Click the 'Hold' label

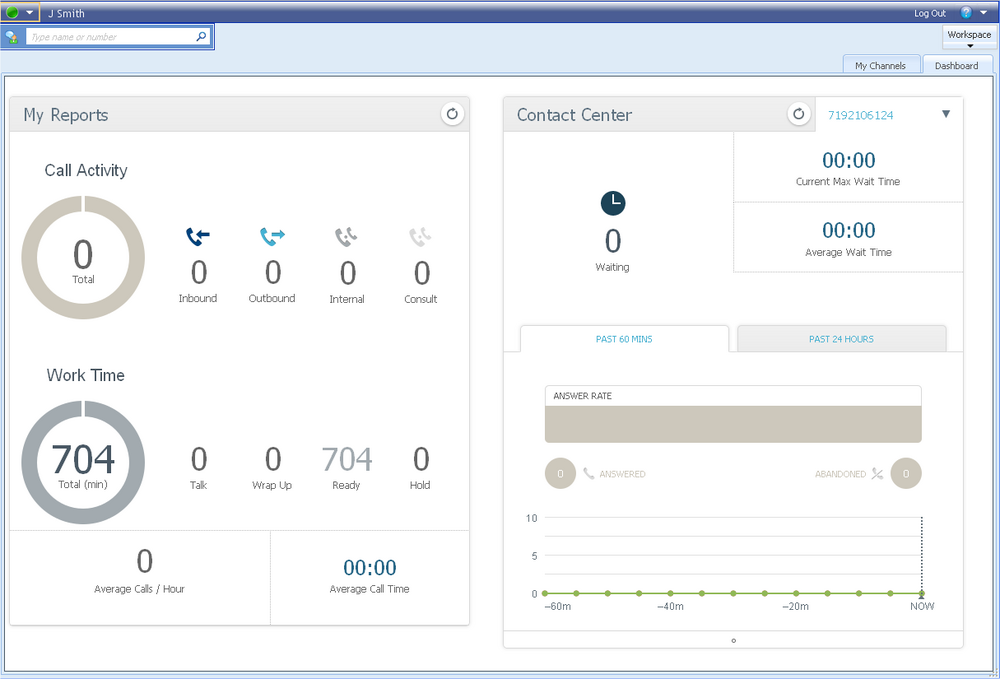point(420,485)
